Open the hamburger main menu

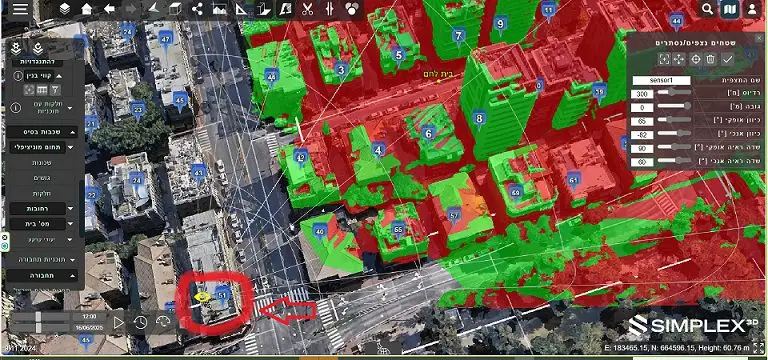20,9
